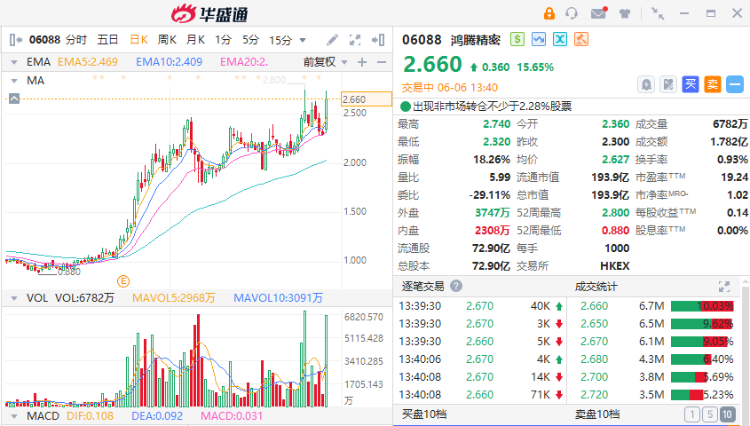Click the current price 2.660
Screen dimensions: 750x426
(x=432, y=64)
